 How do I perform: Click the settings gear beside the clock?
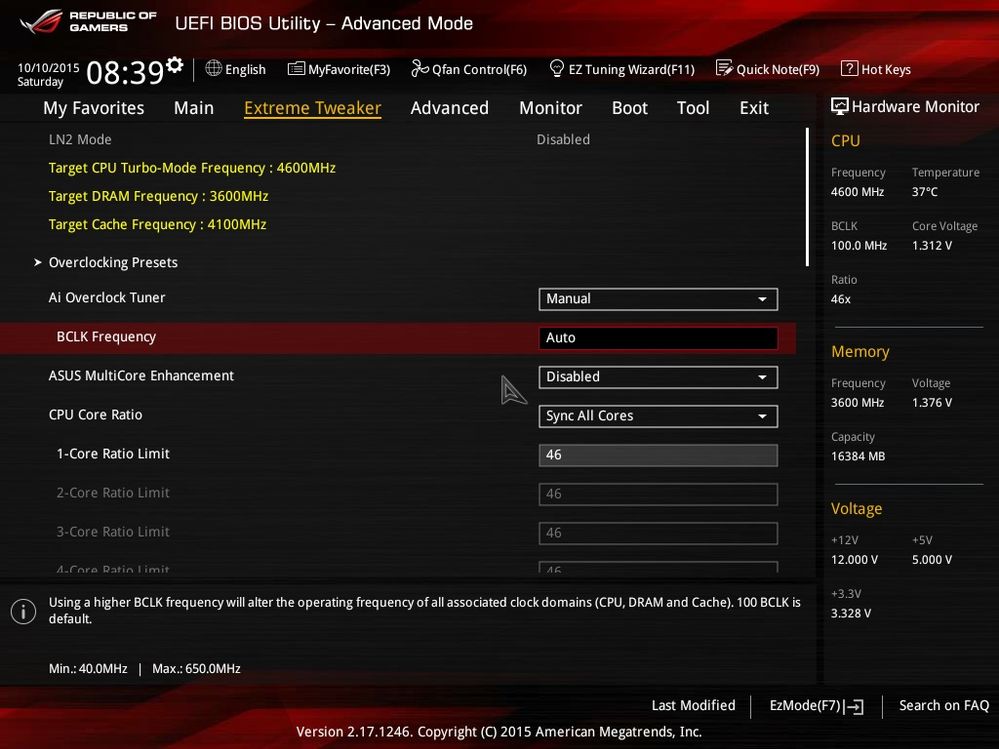coord(175,64)
